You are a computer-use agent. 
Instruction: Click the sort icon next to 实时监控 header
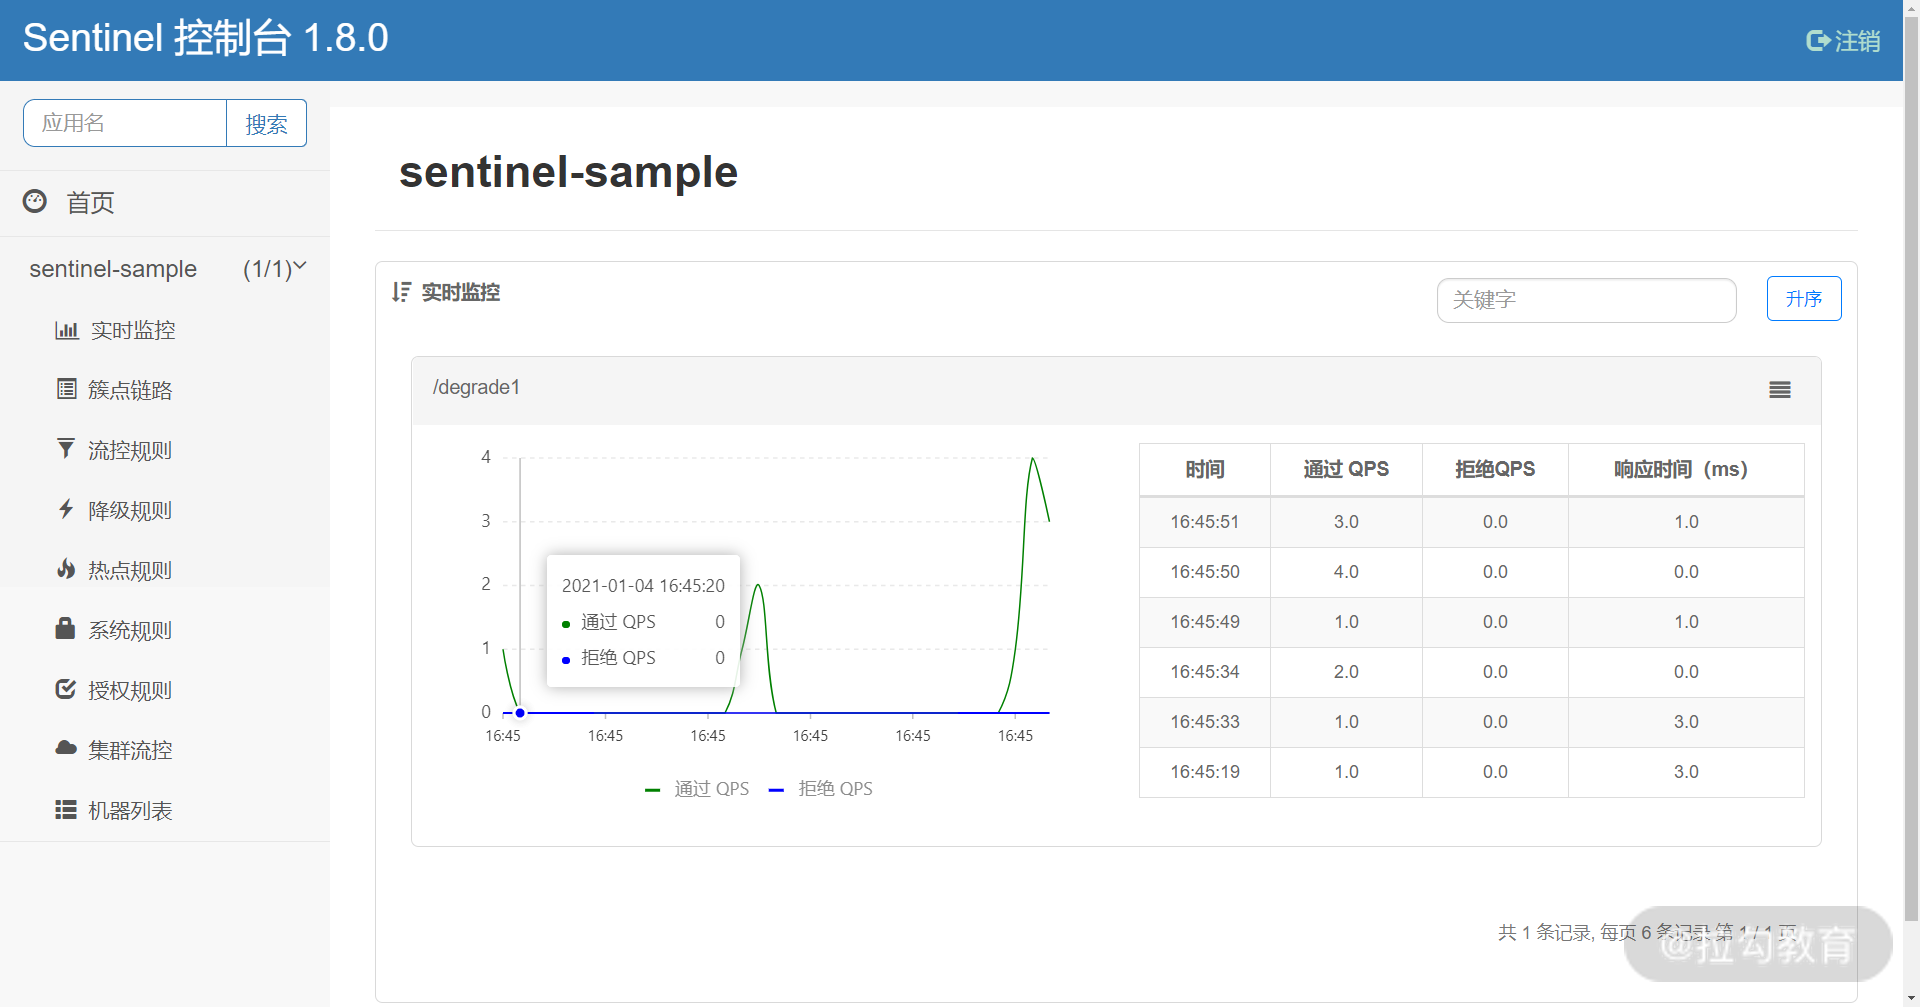[x=401, y=292]
